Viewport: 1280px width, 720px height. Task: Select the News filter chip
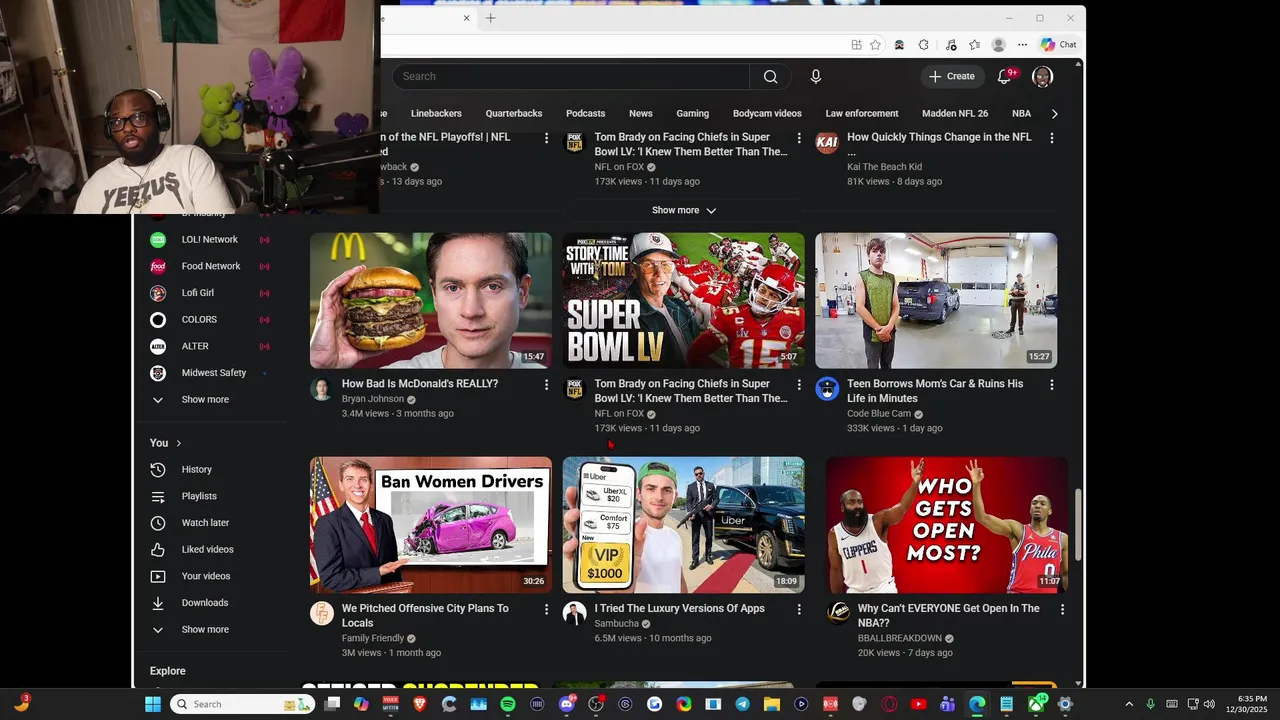pos(641,114)
